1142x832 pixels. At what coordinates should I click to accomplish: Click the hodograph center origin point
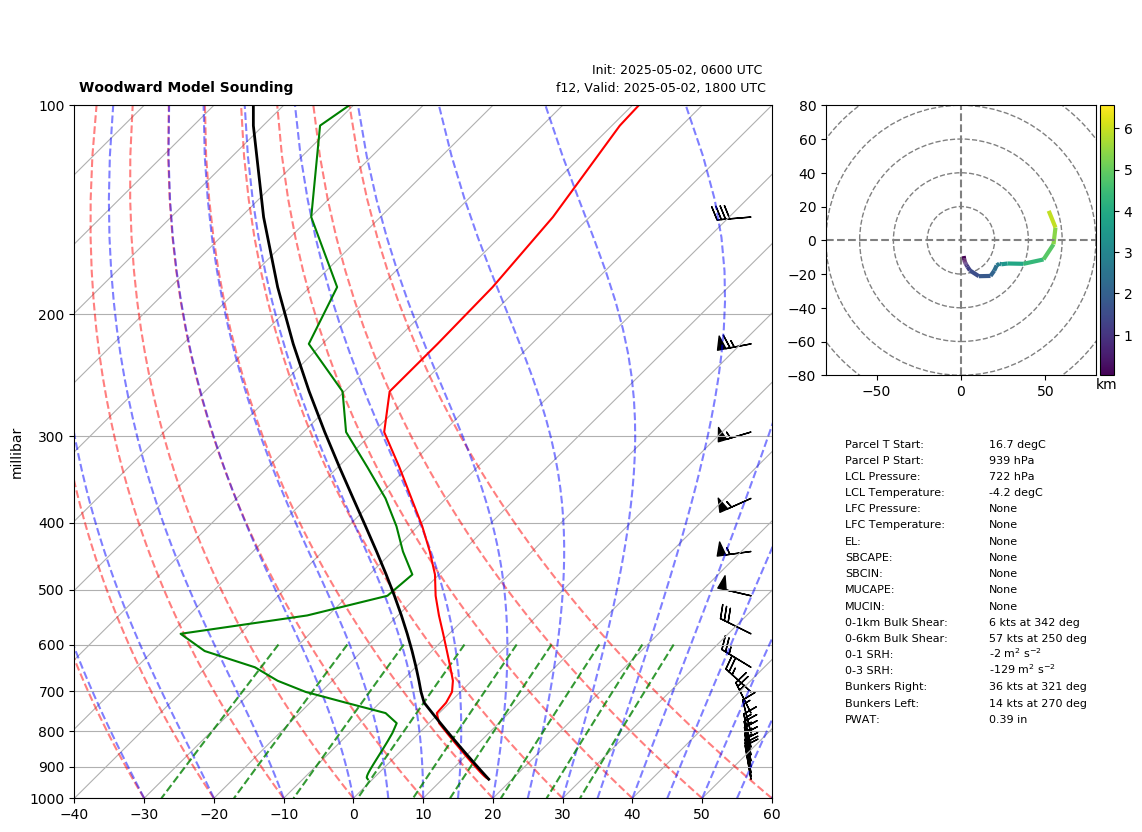pos(961,240)
